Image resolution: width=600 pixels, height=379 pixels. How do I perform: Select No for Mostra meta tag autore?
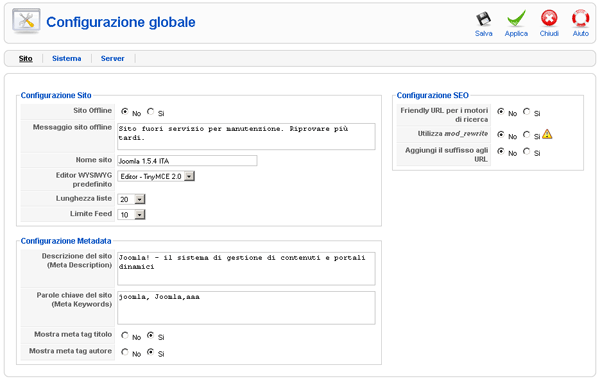coord(125,352)
